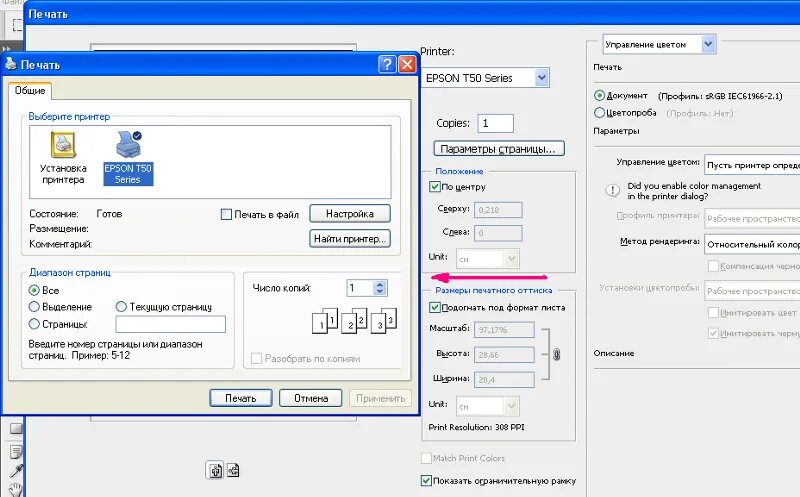Open the Установки цветопробы dropdown
Viewport: 800px width, 497px height.
tap(752, 291)
